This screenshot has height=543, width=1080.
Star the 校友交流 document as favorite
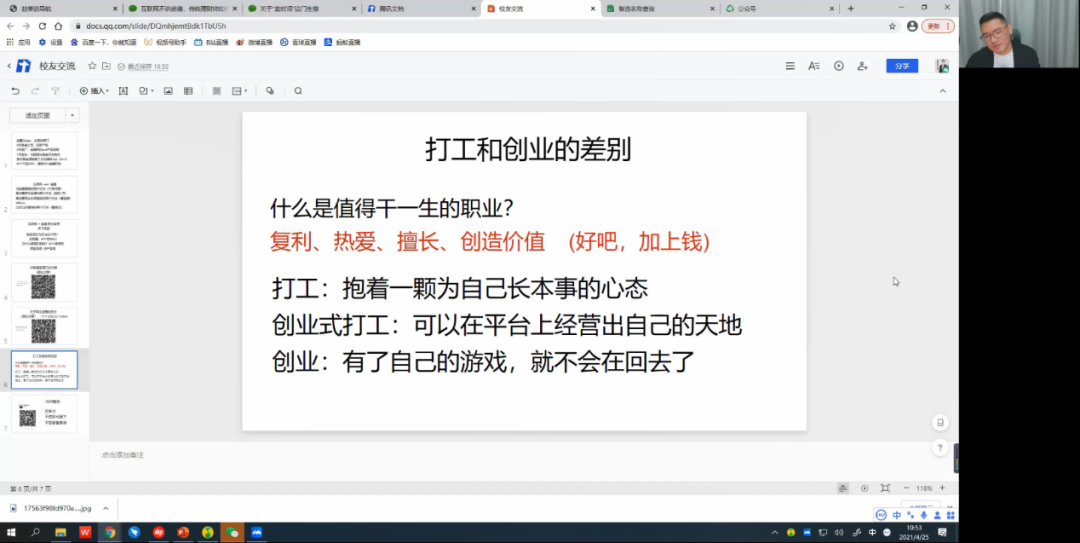[x=92, y=66]
